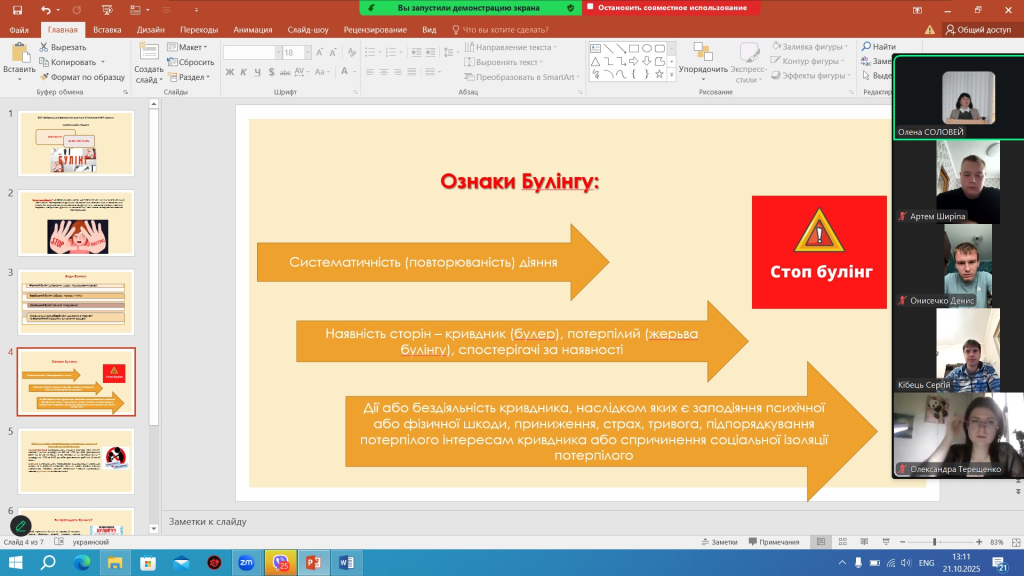Open Контур фигуры outline dropdown
The width and height of the screenshot is (1024, 576).
[x=808, y=61]
